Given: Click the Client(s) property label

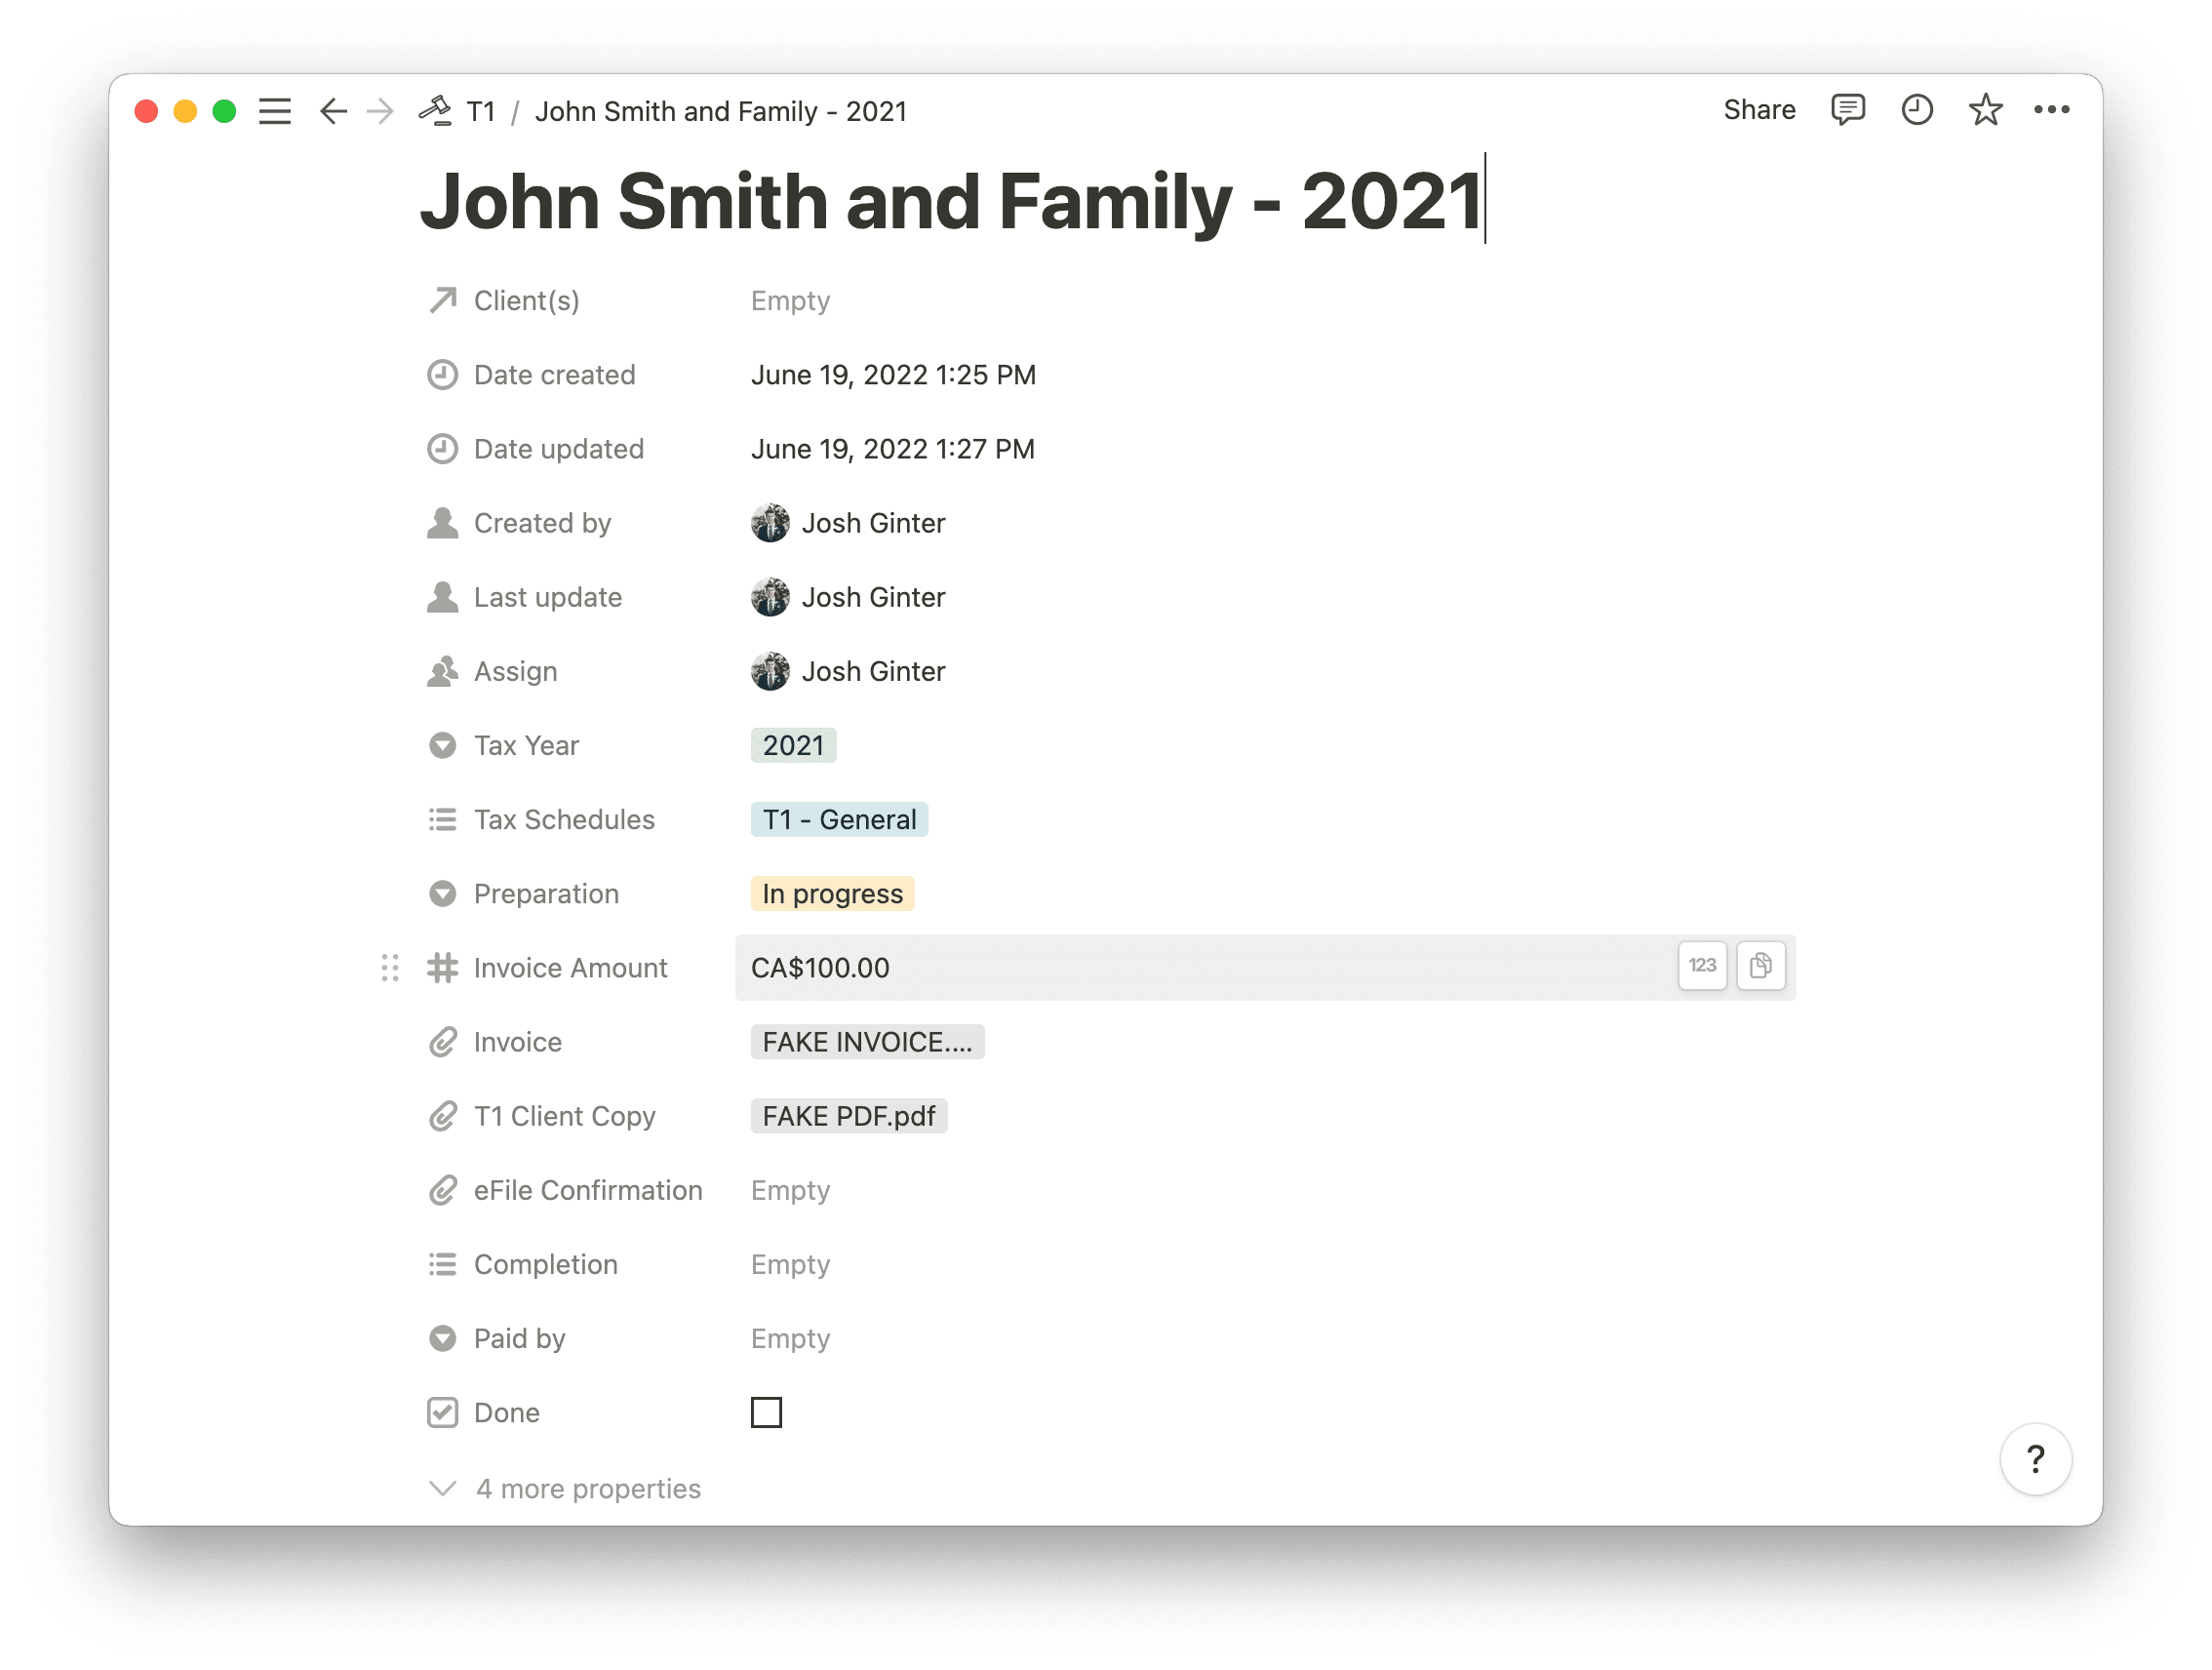Looking at the screenshot, I should click(526, 300).
